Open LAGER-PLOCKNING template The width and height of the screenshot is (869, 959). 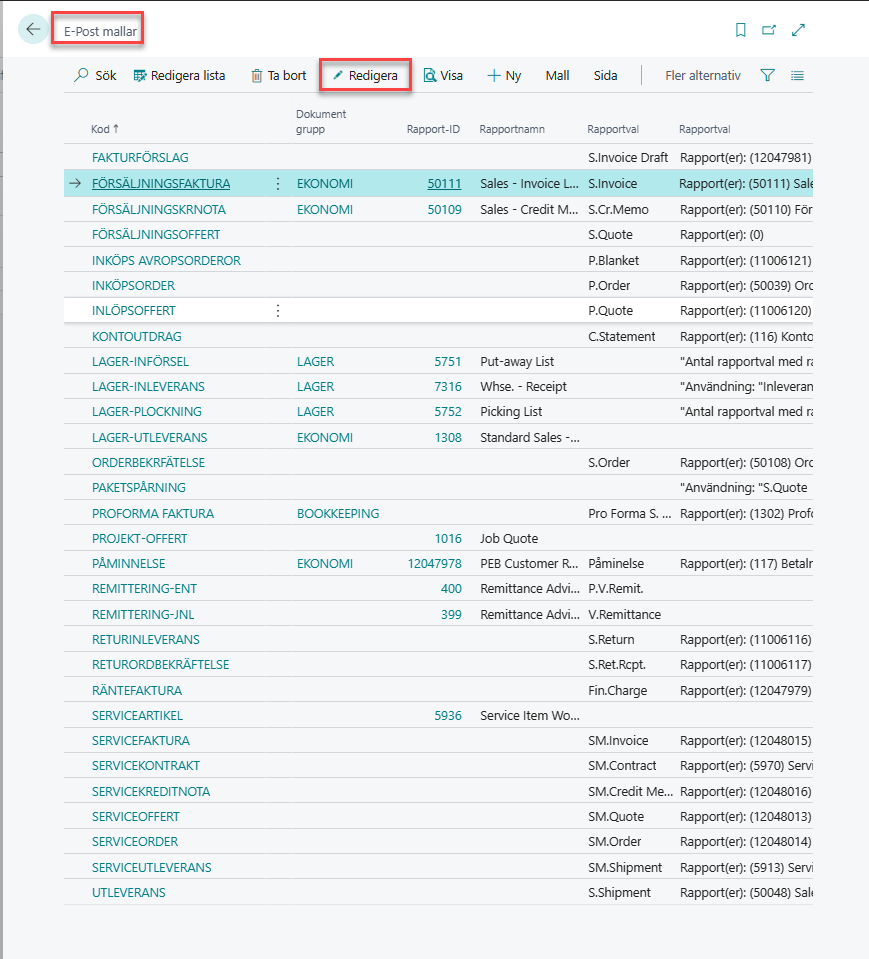147,412
